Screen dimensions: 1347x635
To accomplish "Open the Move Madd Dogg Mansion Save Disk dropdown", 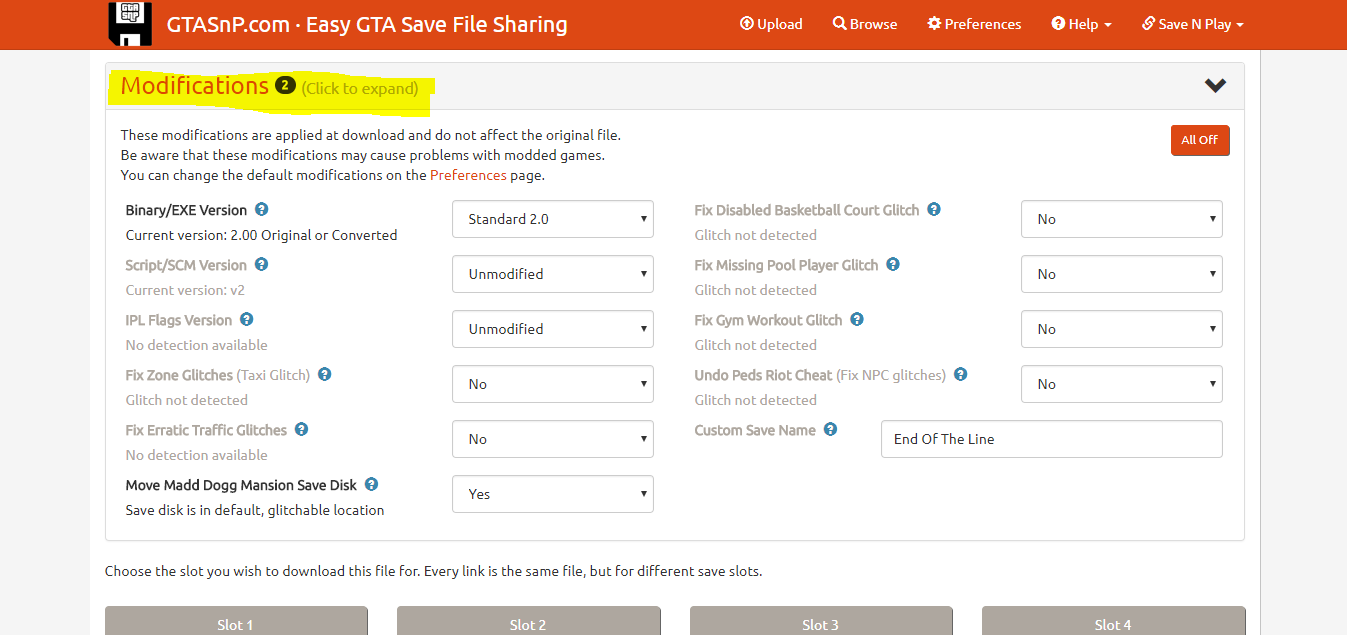I will [553, 494].
